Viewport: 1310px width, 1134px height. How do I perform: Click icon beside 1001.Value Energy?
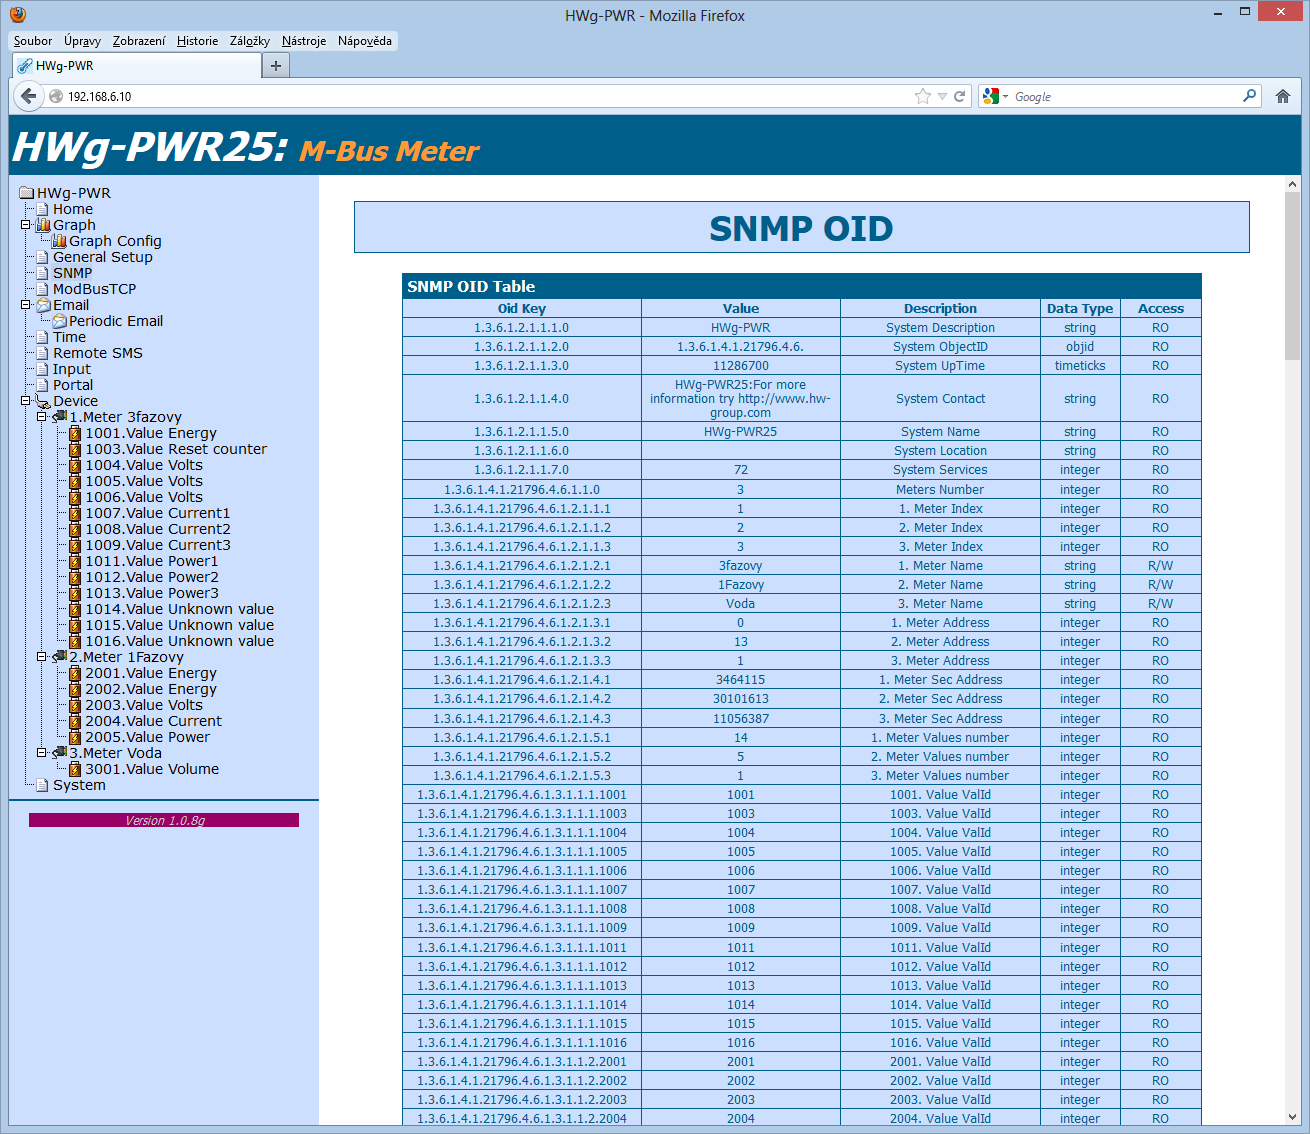click(75, 433)
